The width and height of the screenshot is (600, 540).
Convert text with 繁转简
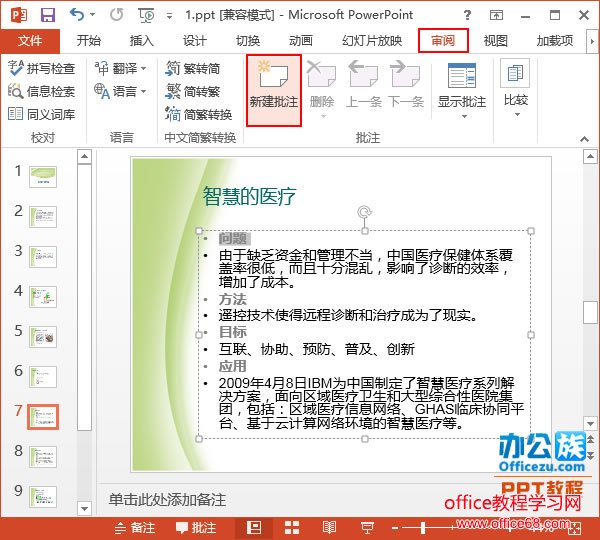coord(193,68)
